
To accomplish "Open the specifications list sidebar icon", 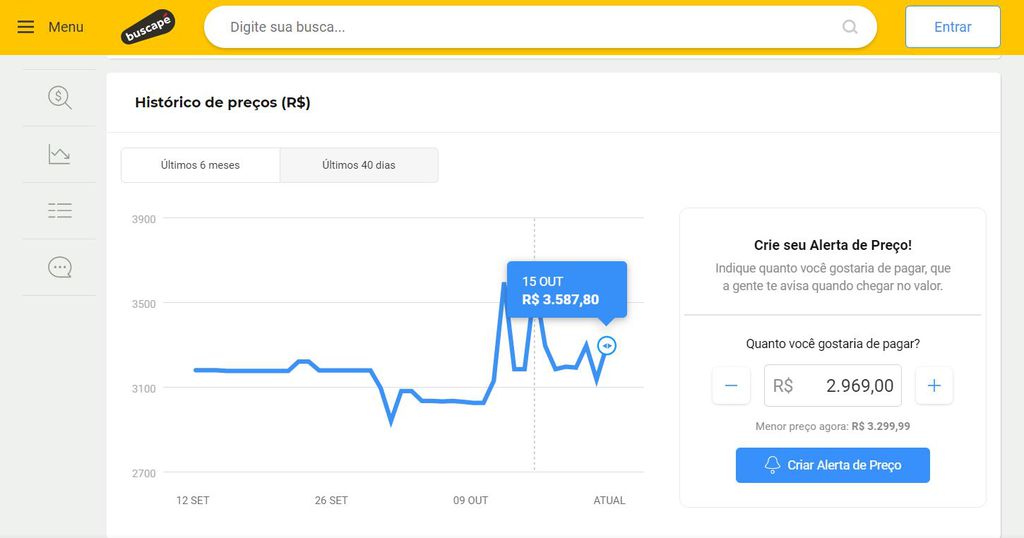I will (x=59, y=210).
